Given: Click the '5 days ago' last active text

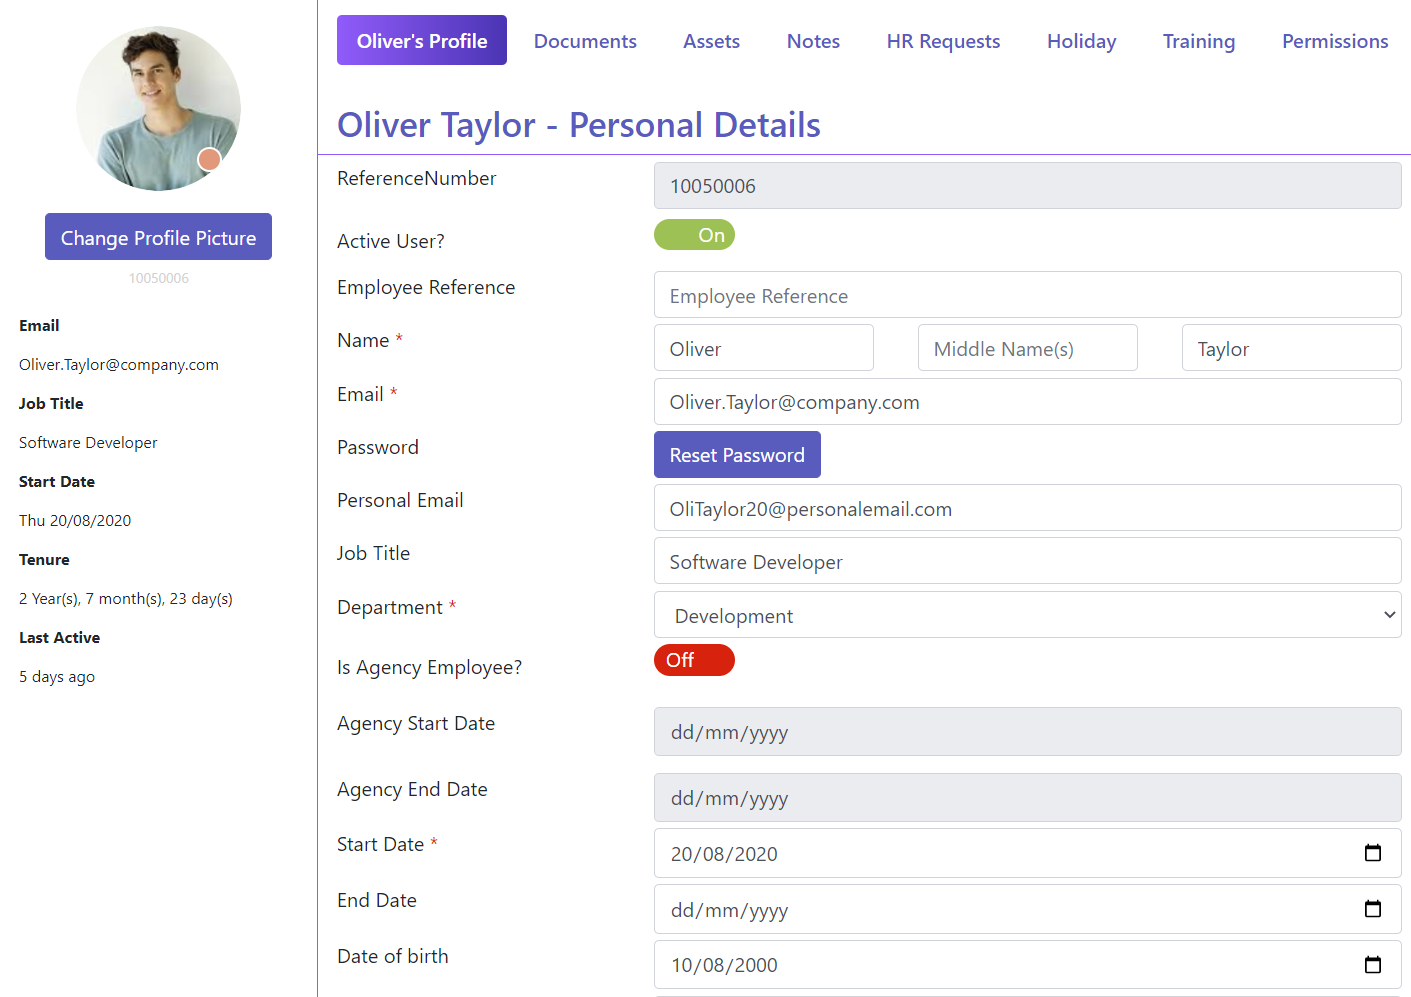Looking at the screenshot, I should [x=57, y=677].
